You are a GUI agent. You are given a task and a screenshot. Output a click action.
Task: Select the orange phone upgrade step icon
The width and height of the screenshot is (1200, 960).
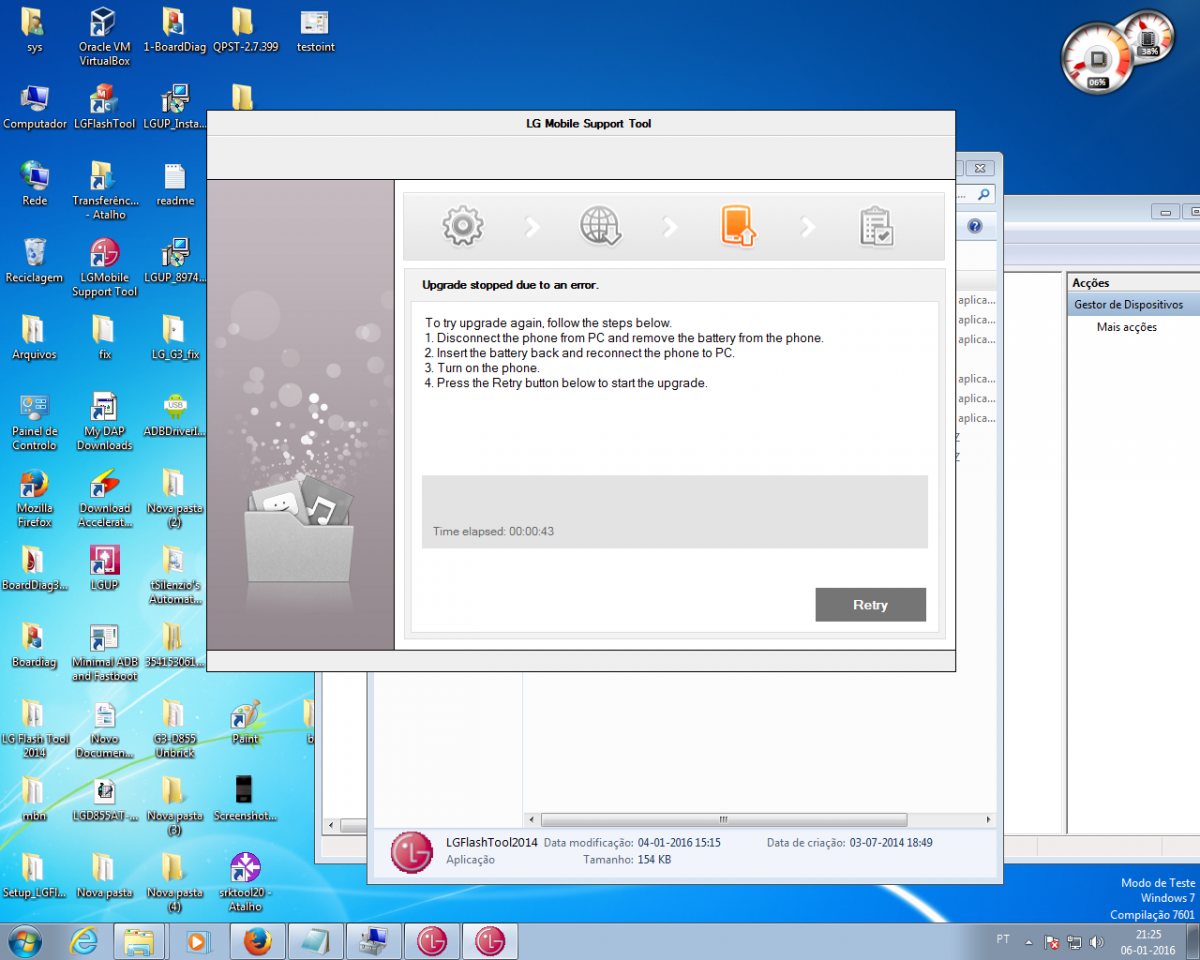point(738,226)
